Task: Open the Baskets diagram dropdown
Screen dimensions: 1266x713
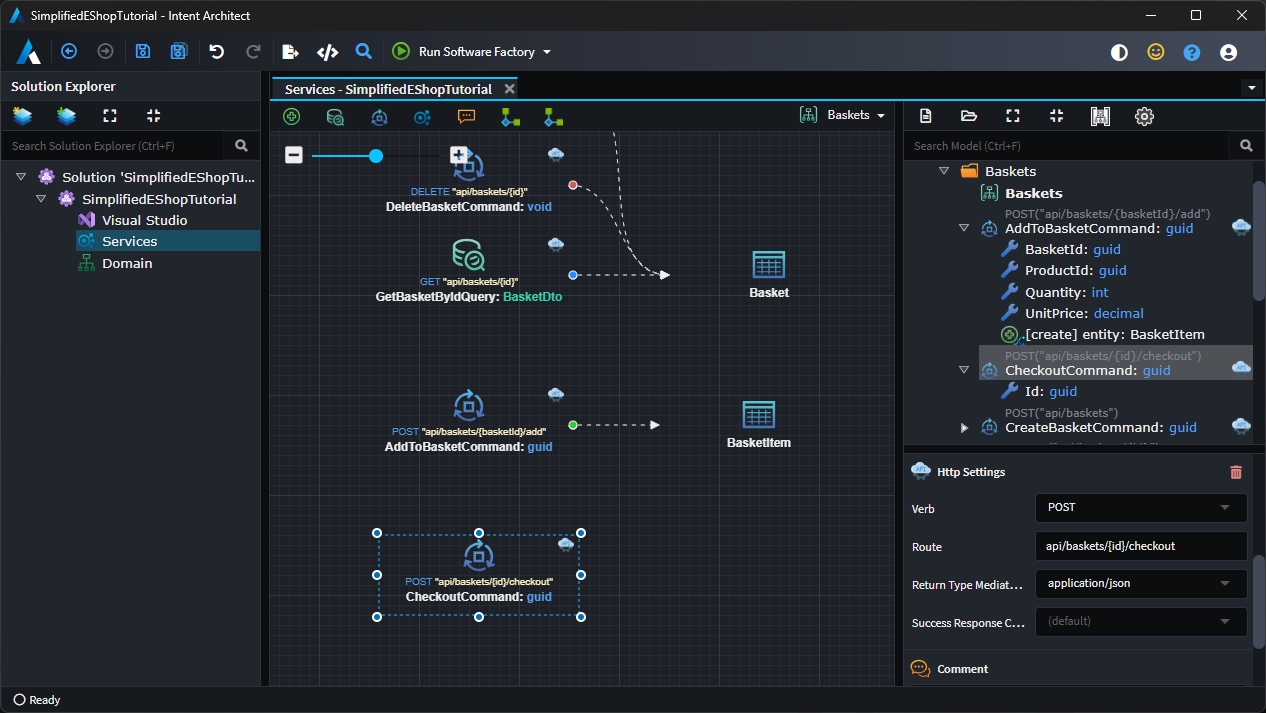Action: pos(844,115)
